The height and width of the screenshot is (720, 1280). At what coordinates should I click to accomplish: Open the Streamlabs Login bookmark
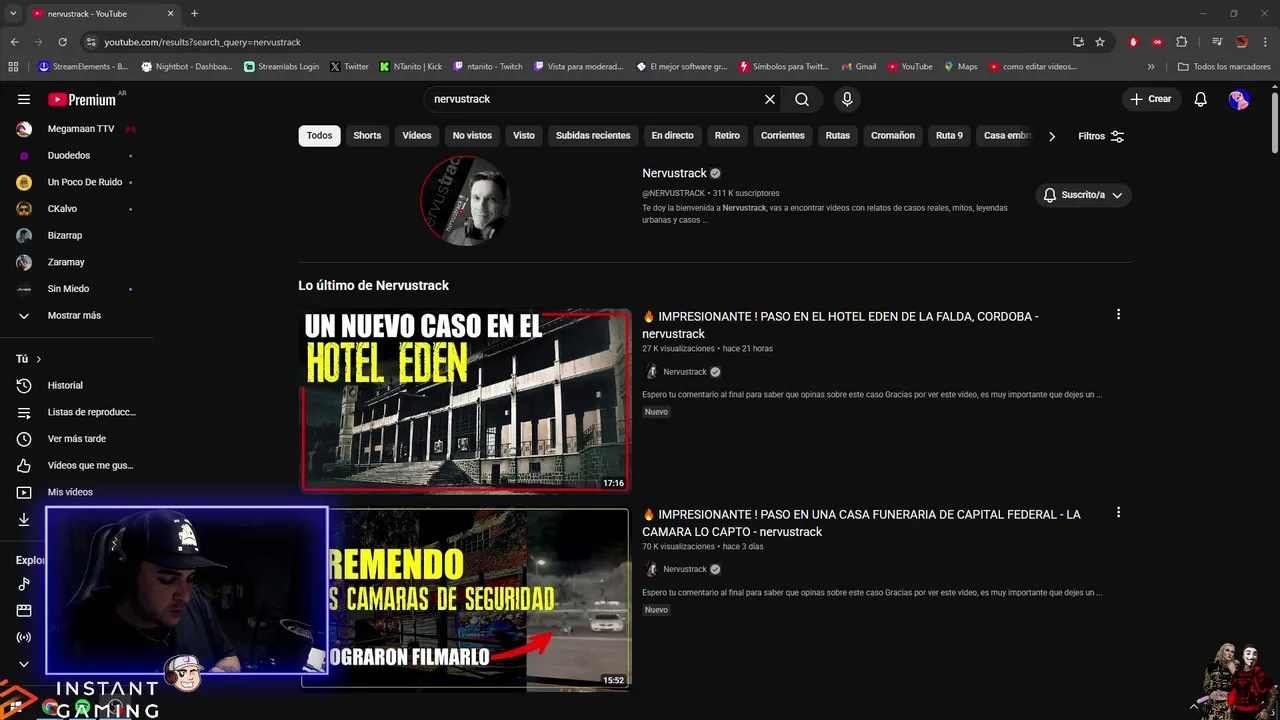click(x=281, y=67)
